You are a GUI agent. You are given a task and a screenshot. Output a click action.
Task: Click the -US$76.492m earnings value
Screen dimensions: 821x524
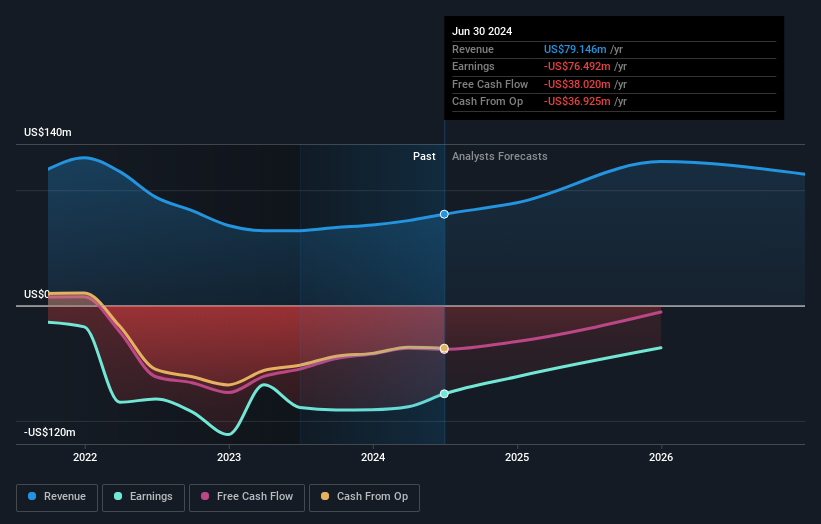point(577,66)
